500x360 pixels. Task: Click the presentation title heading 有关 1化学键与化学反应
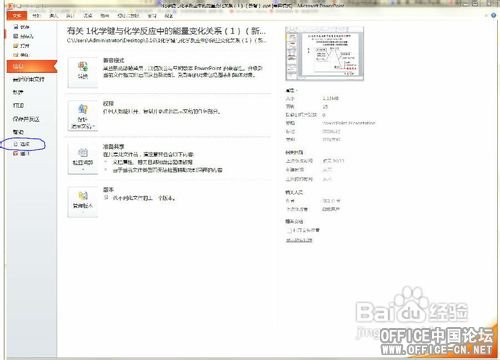click(166, 31)
